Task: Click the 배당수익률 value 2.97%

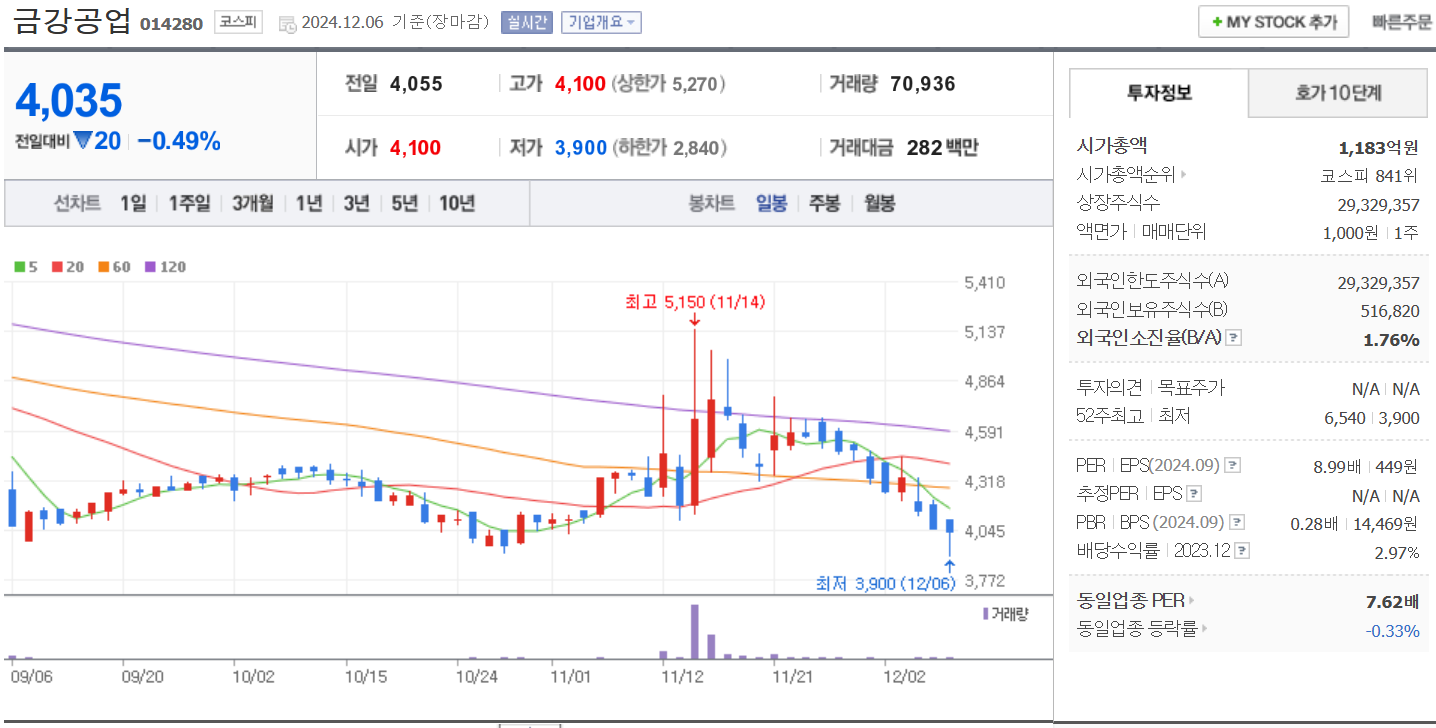Action: point(1396,552)
